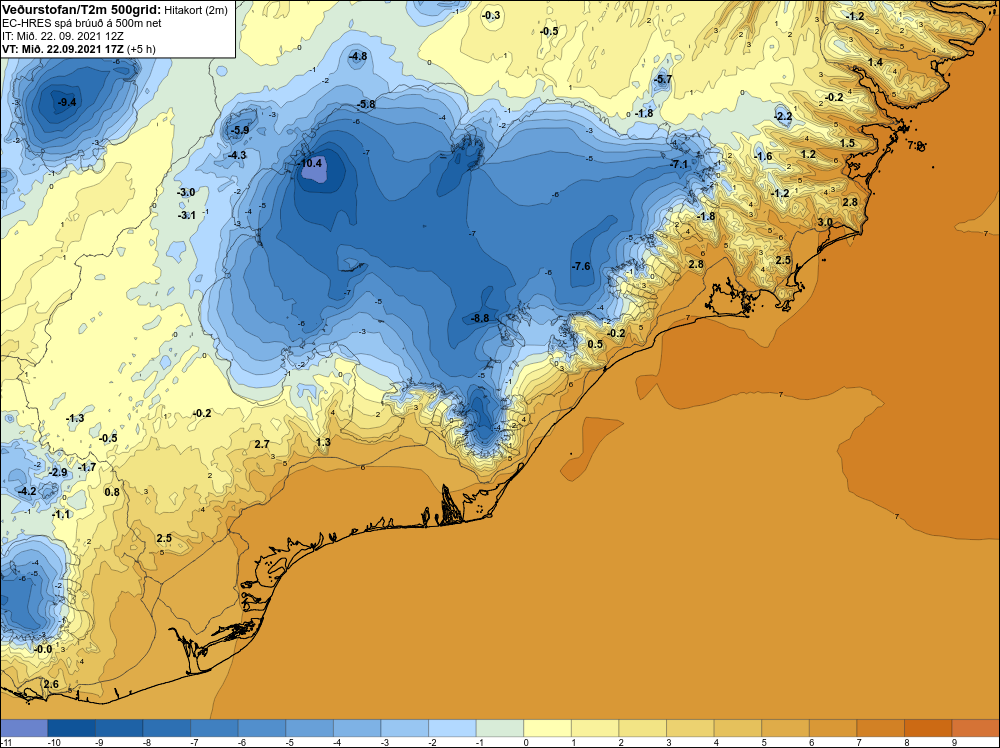Click the 2.7 temperature value on the map
The width and height of the screenshot is (1000, 748).
point(261,444)
